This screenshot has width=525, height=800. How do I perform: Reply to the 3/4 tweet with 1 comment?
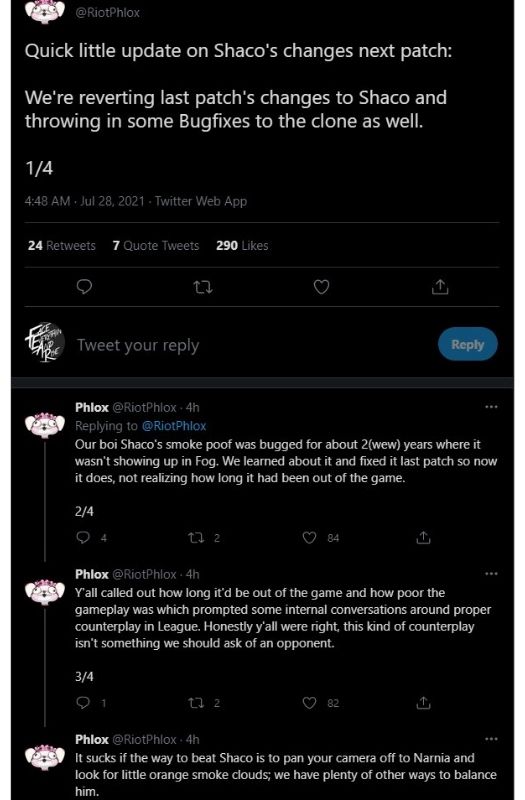(x=83, y=703)
